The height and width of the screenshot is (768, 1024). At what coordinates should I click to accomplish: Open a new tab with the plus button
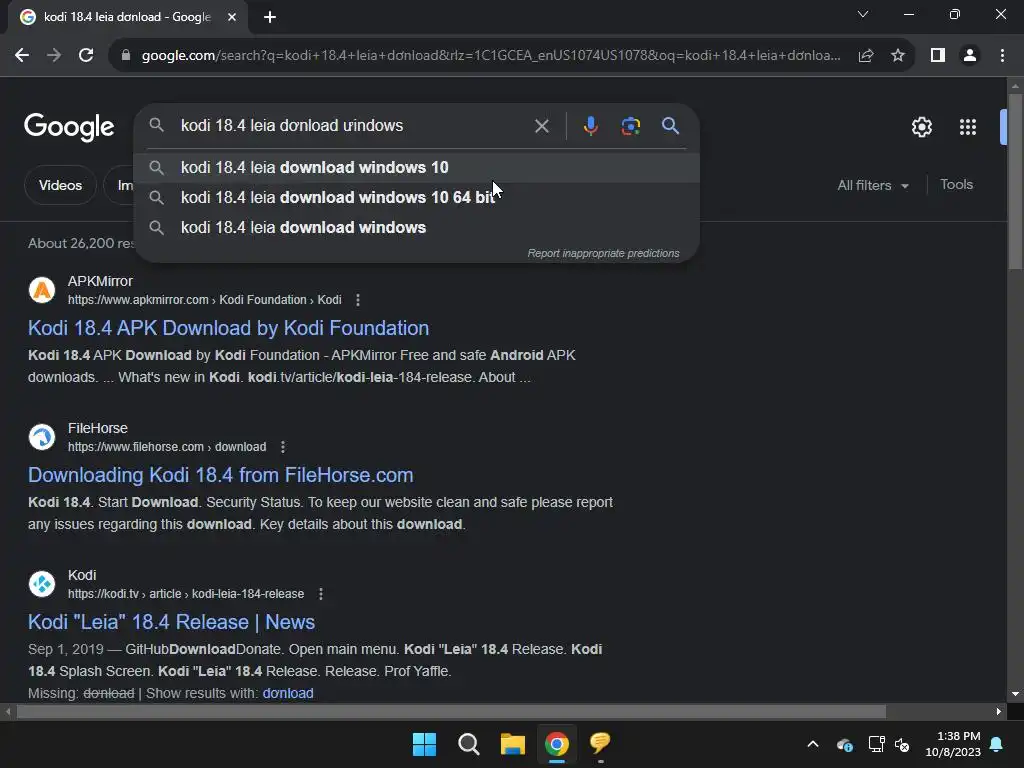pyautogui.click(x=270, y=17)
